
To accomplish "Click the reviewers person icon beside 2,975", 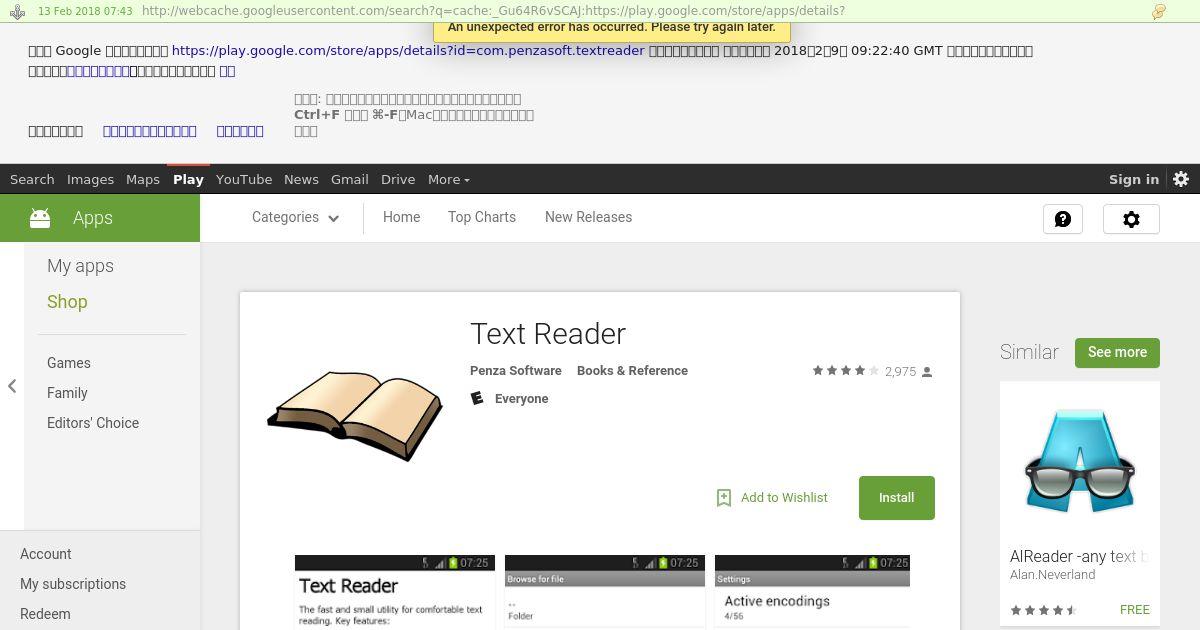I will [927, 372].
